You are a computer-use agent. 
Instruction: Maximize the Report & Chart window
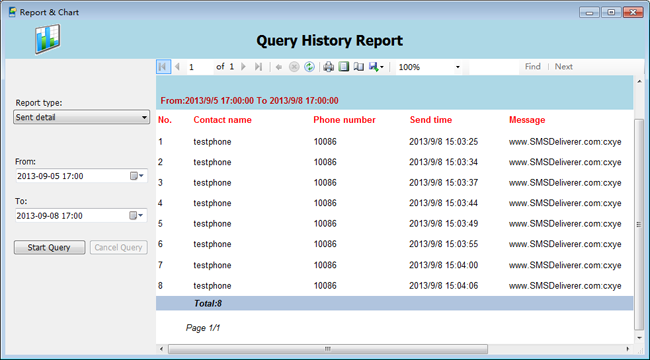point(611,12)
